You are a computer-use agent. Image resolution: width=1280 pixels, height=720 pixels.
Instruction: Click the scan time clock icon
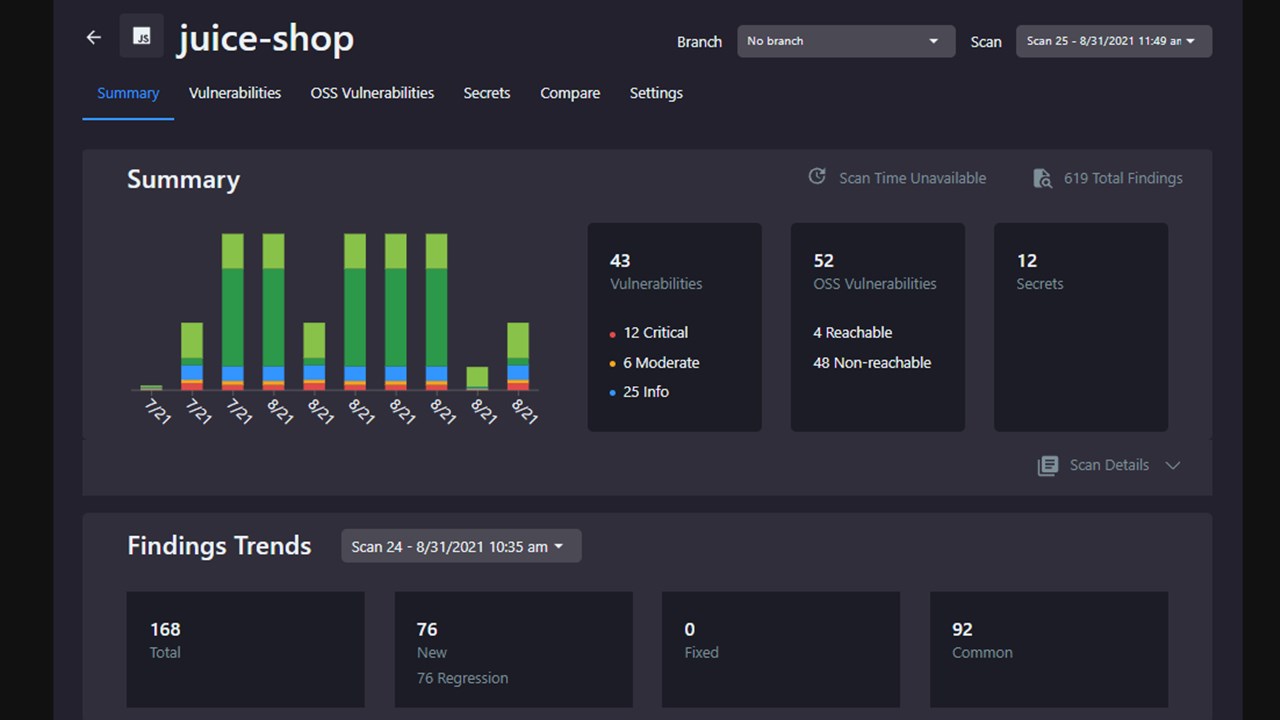click(x=817, y=176)
